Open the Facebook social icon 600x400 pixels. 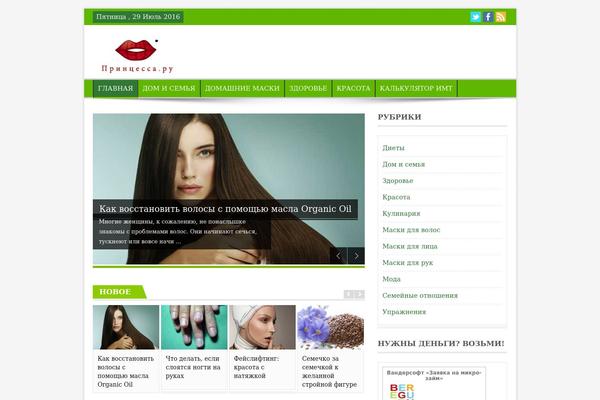(488, 17)
